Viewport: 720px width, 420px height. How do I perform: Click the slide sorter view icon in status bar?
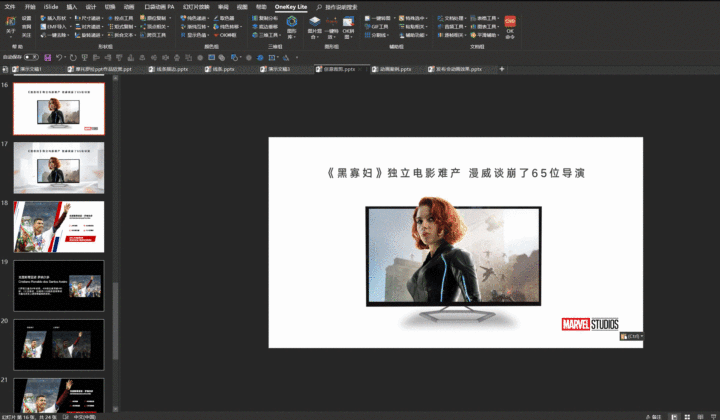[687, 417]
